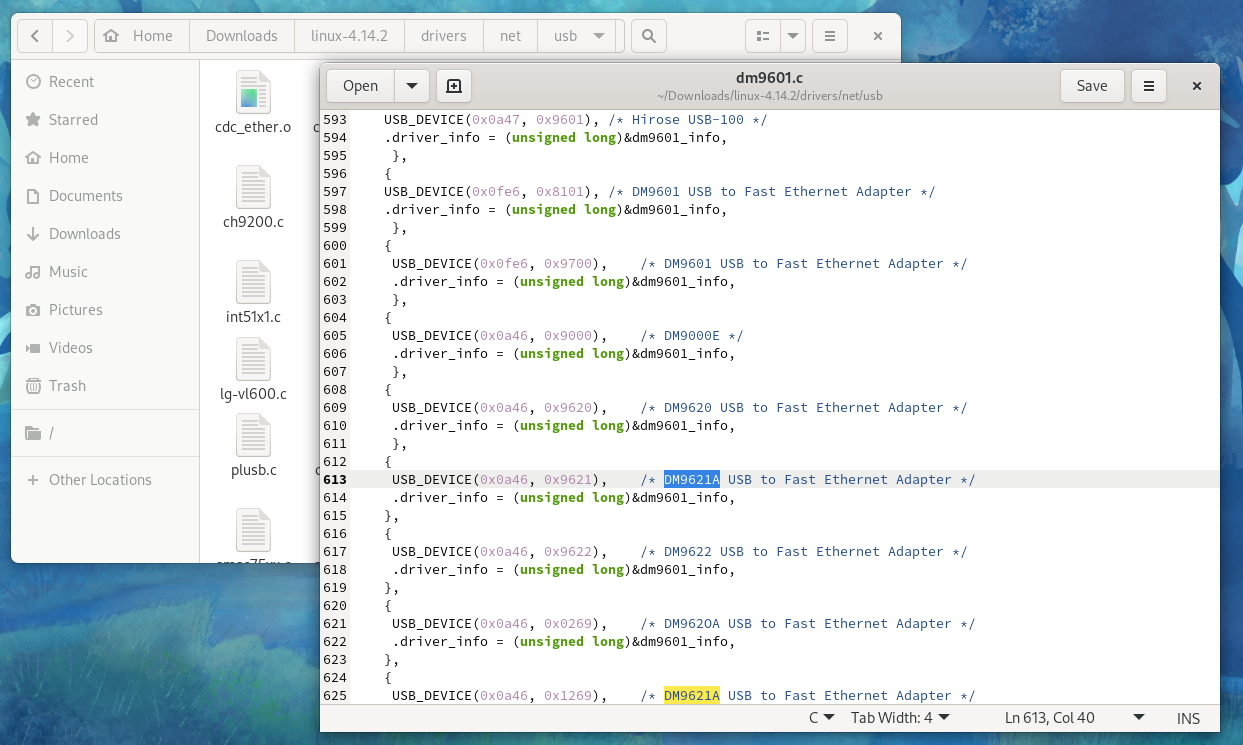Toggle INS insert mode in status bar
The width and height of the screenshot is (1243, 745).
[1188, 718]
